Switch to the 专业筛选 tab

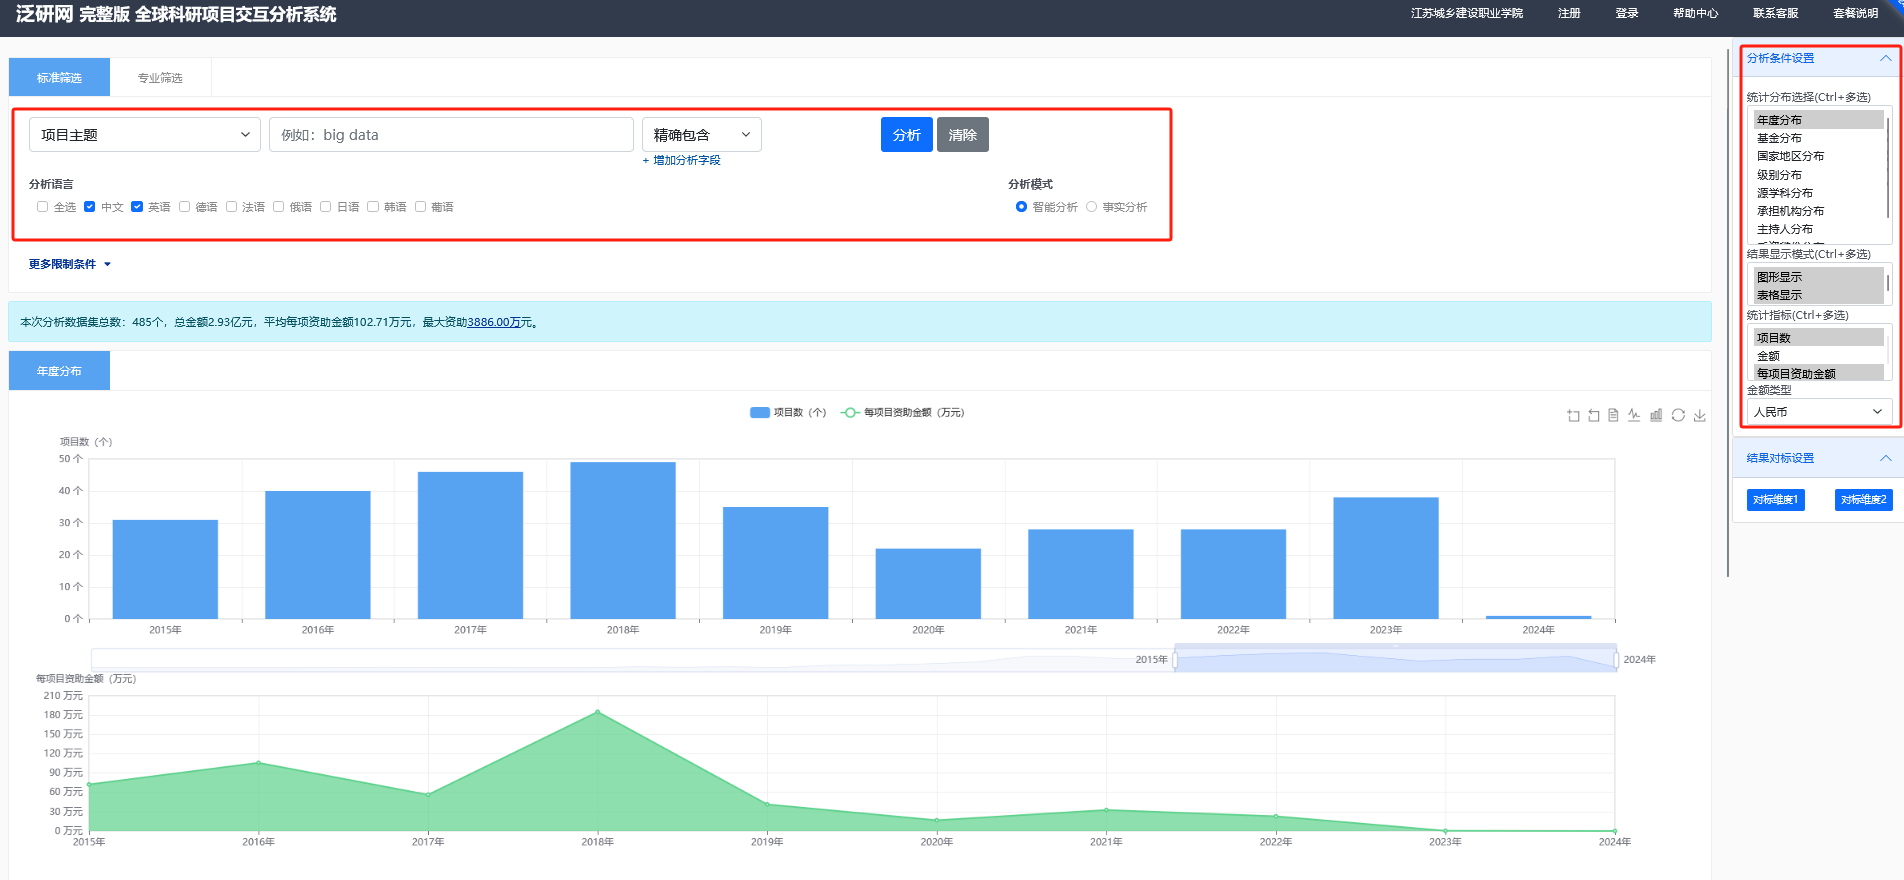point(160,77)
